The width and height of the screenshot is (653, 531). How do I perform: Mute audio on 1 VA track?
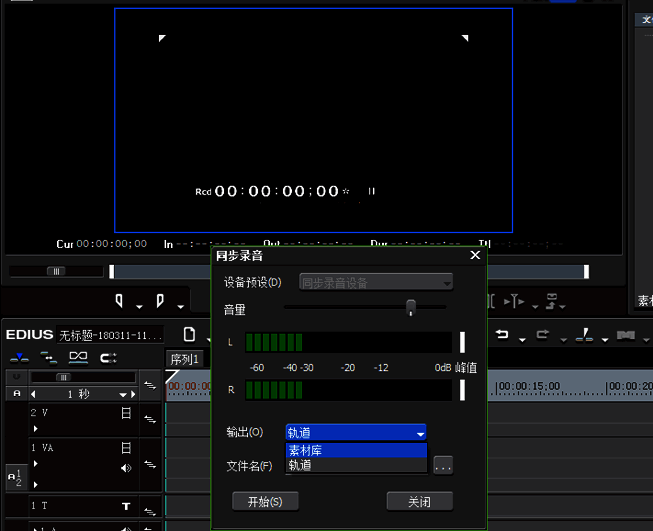[126, 468]
